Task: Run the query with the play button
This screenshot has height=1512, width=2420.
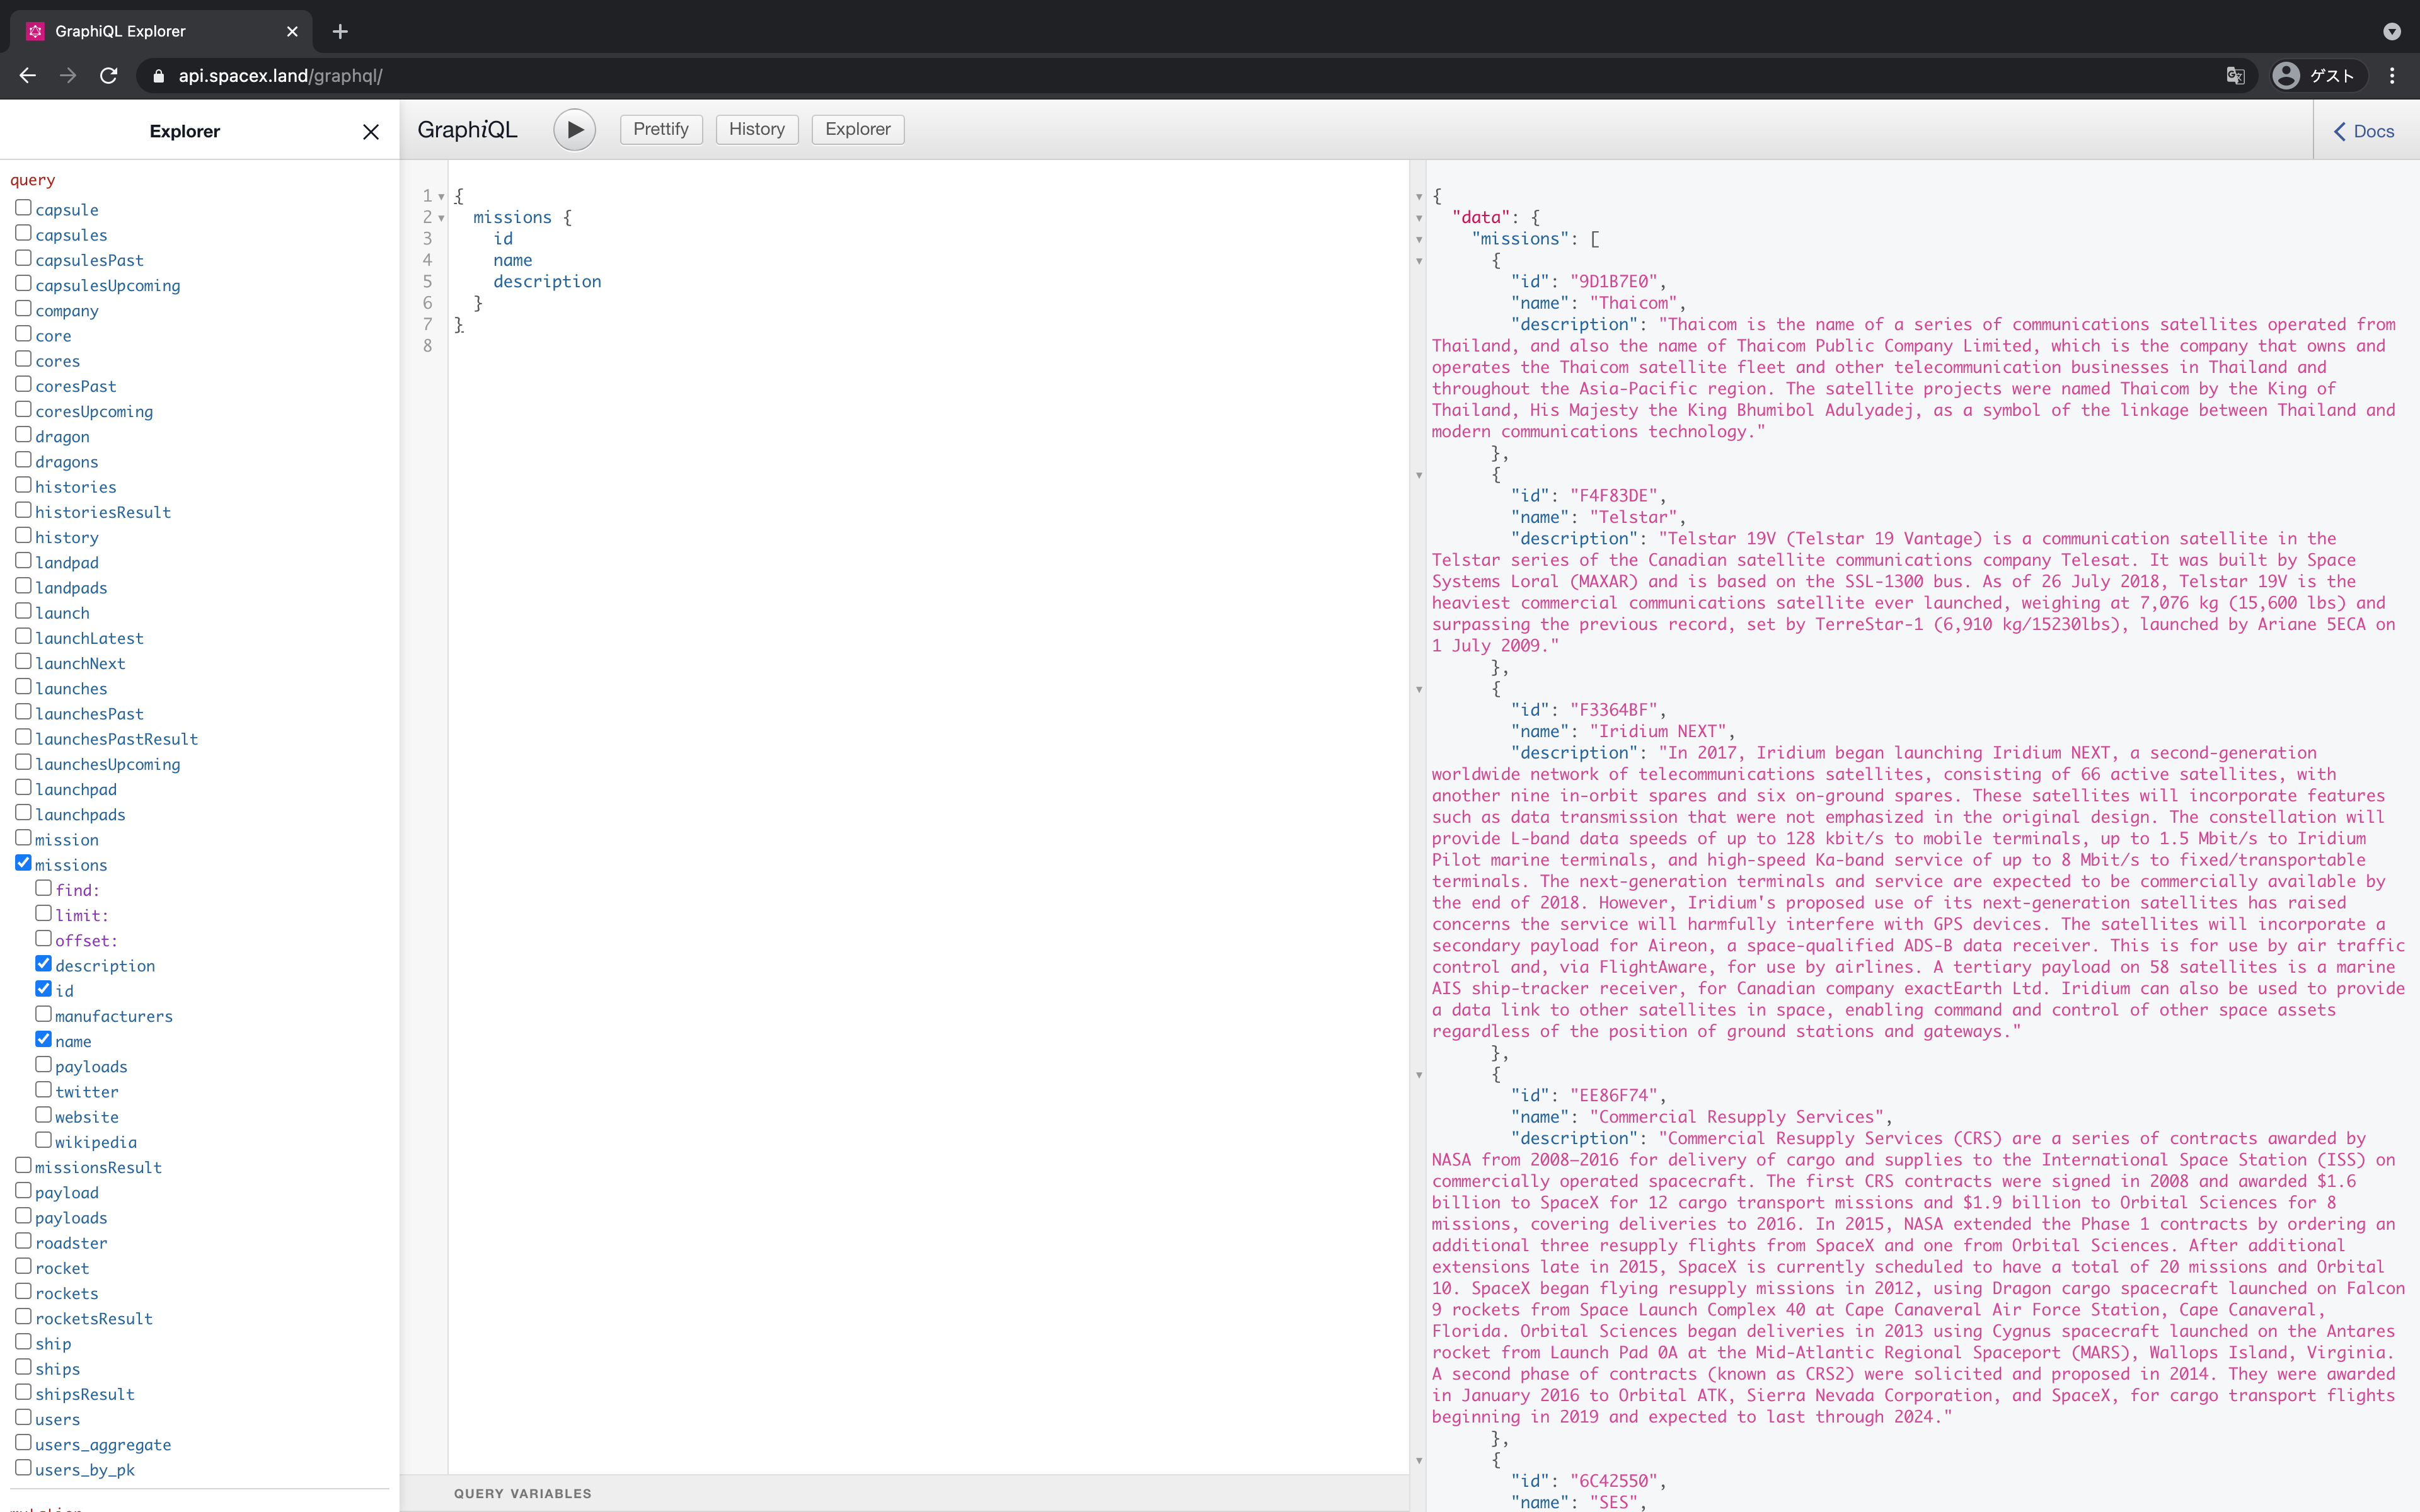Action: coord(574,129)
